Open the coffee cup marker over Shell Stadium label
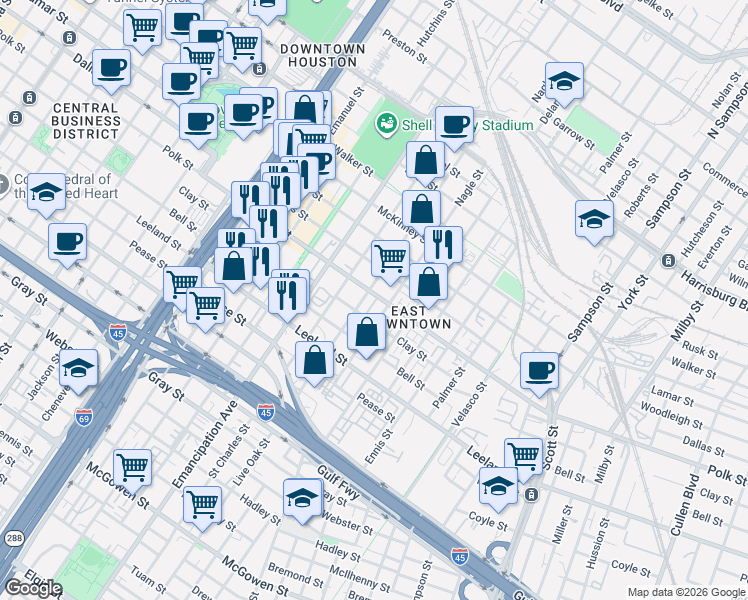This screenshot has height=600, width=748. [x=454, y=127]
